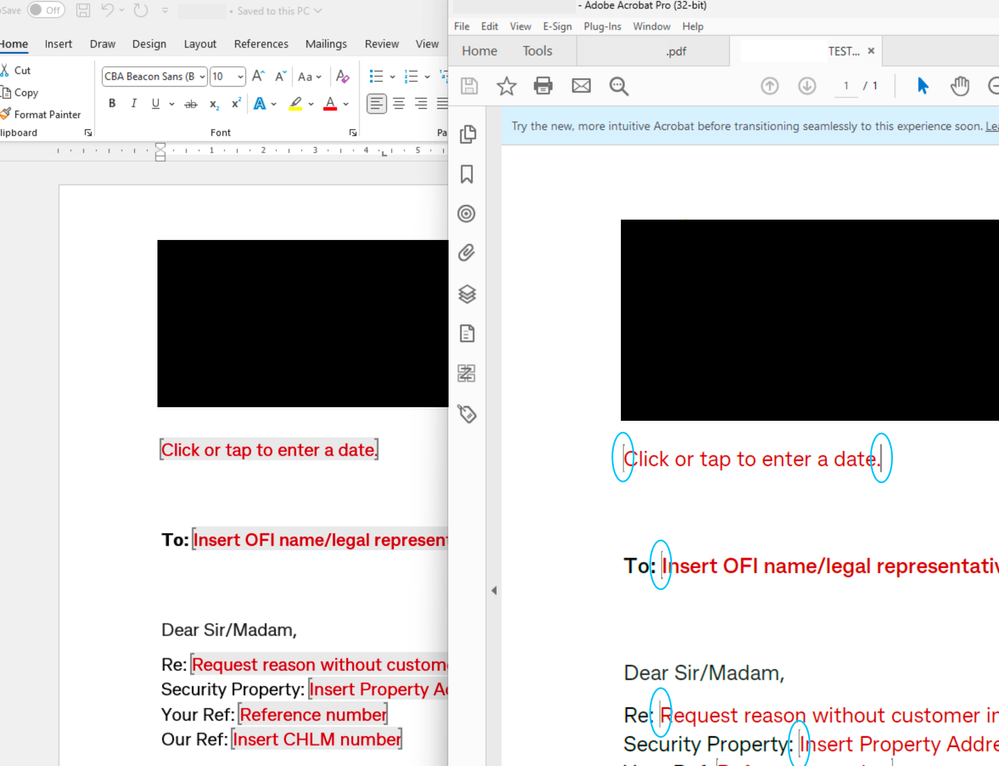Decrease font size with the Shrink Font icon
999x766 pixels.
click(280, 76)
